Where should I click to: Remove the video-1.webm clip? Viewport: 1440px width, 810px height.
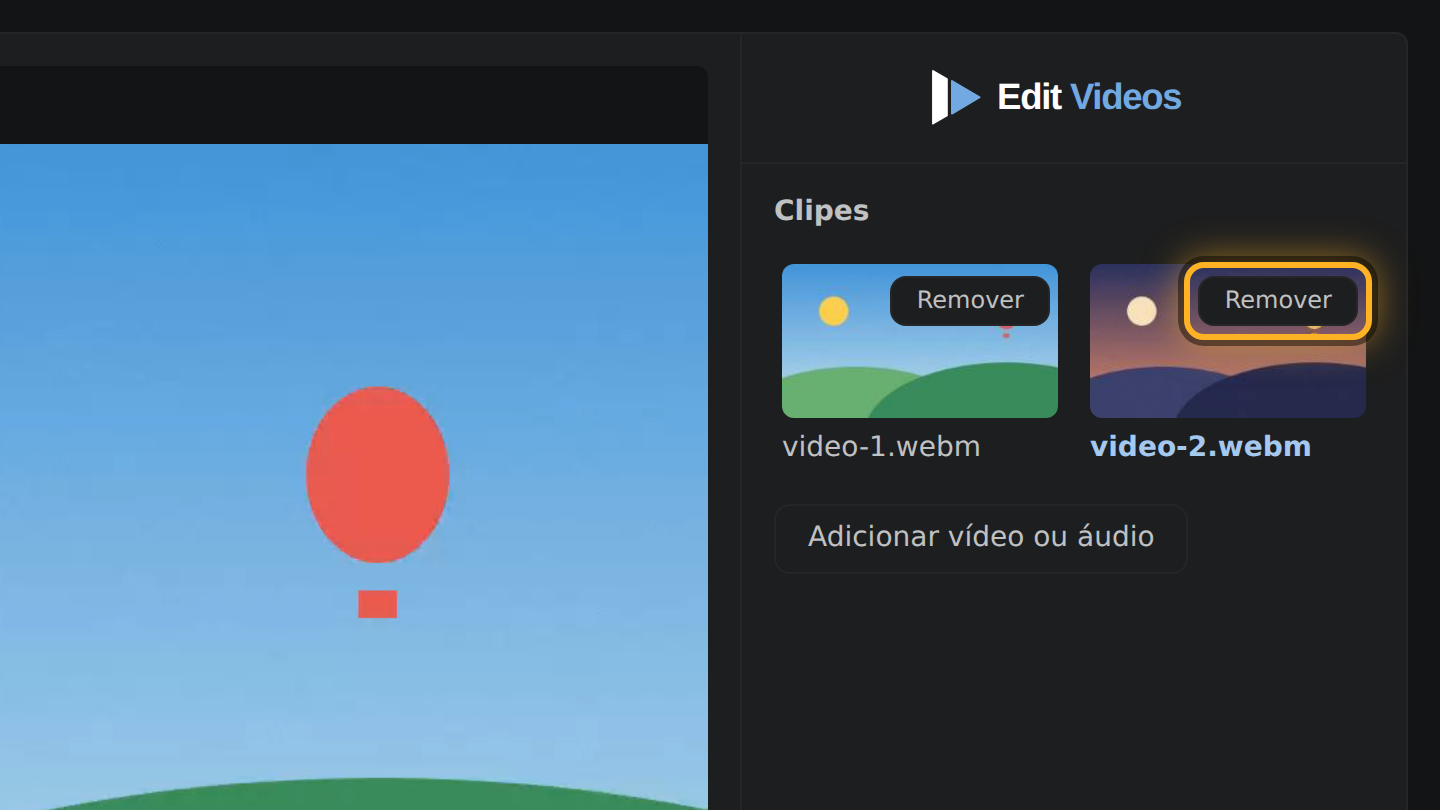pyautogui.click(x=970, y=300)
